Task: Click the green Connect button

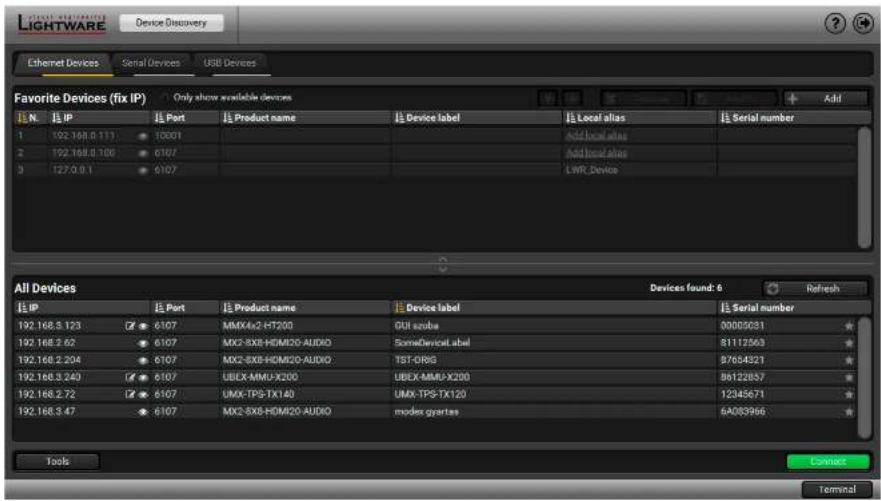Action: coord(828,462)
